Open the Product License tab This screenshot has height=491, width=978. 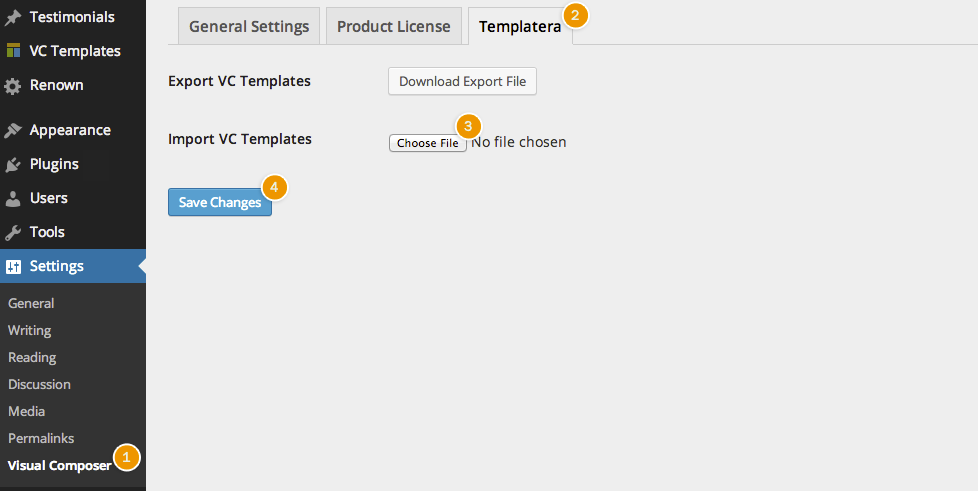[x=394, y=26]
